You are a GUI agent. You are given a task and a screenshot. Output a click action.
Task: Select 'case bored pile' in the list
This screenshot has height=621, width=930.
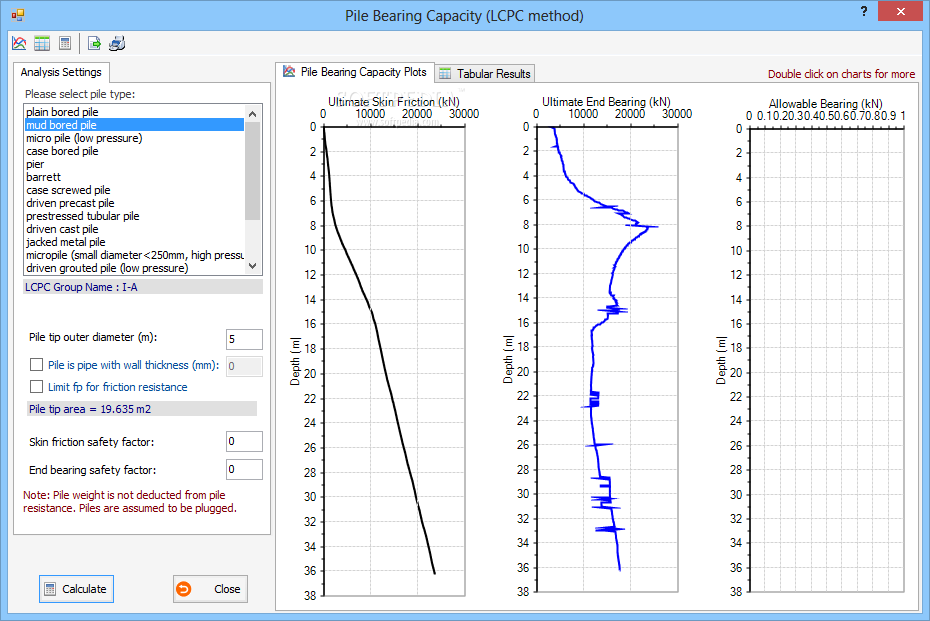pyautogui.click(x=134, y=151)
